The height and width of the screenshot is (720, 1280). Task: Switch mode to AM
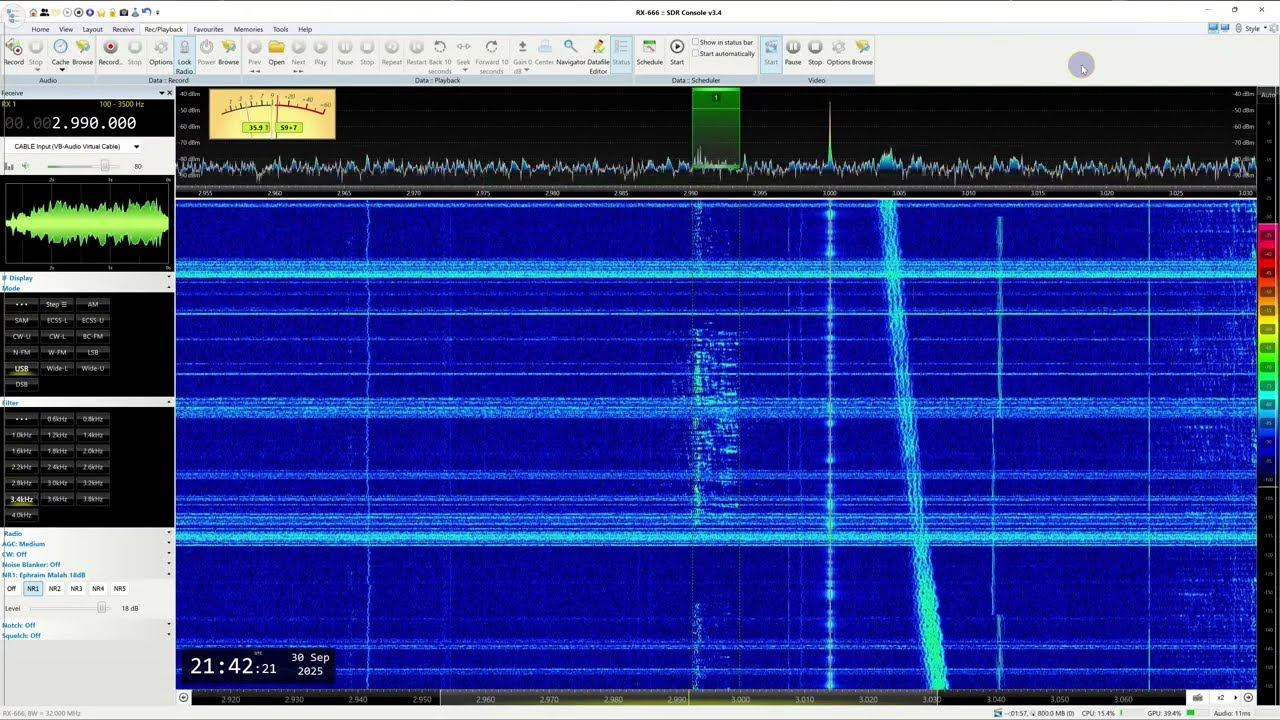[x=93, y=304]
